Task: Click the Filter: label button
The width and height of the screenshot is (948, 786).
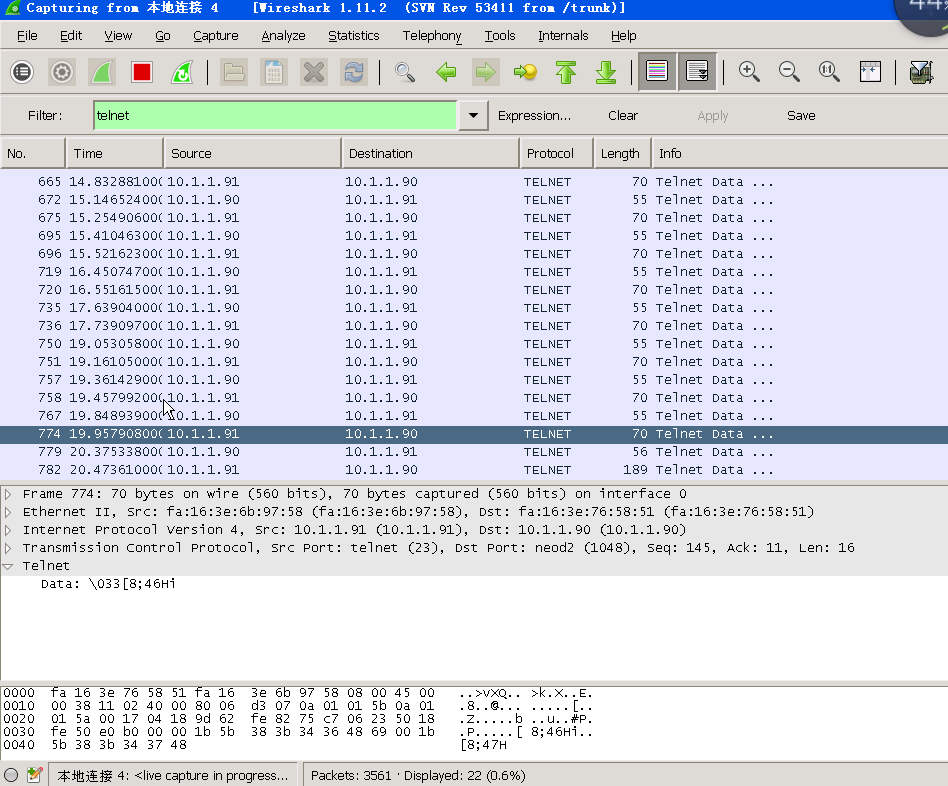Action: 45,115
